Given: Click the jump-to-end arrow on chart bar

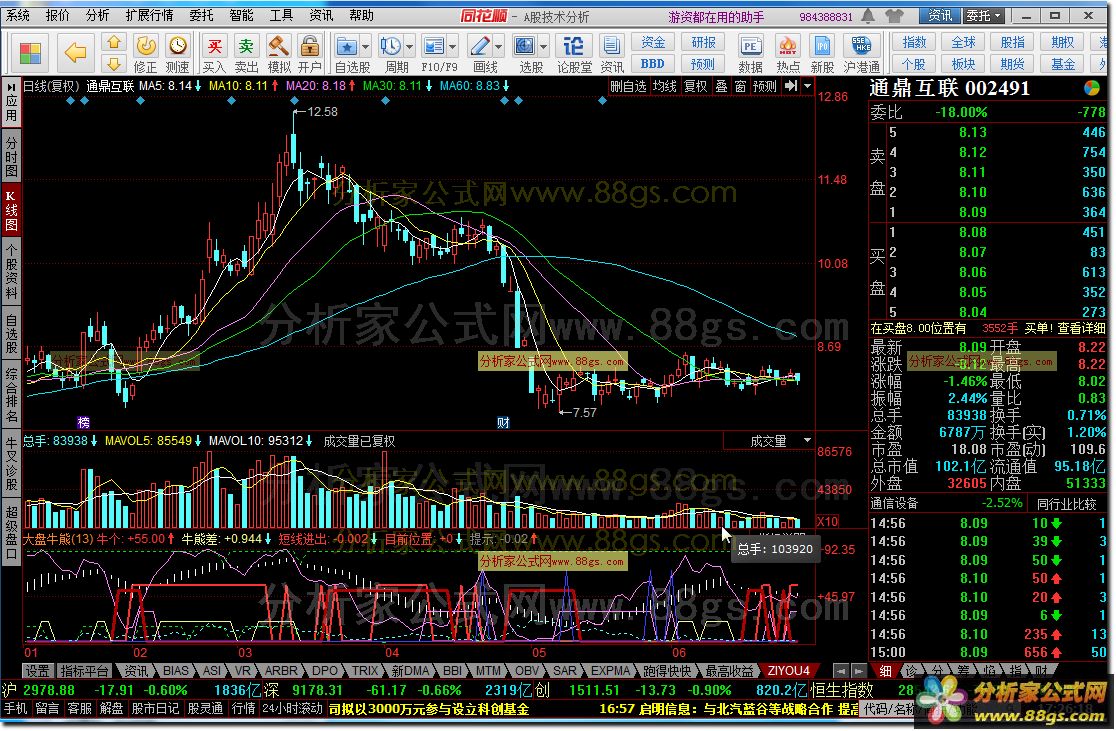Looking at the screenshot, I should 791,86.
